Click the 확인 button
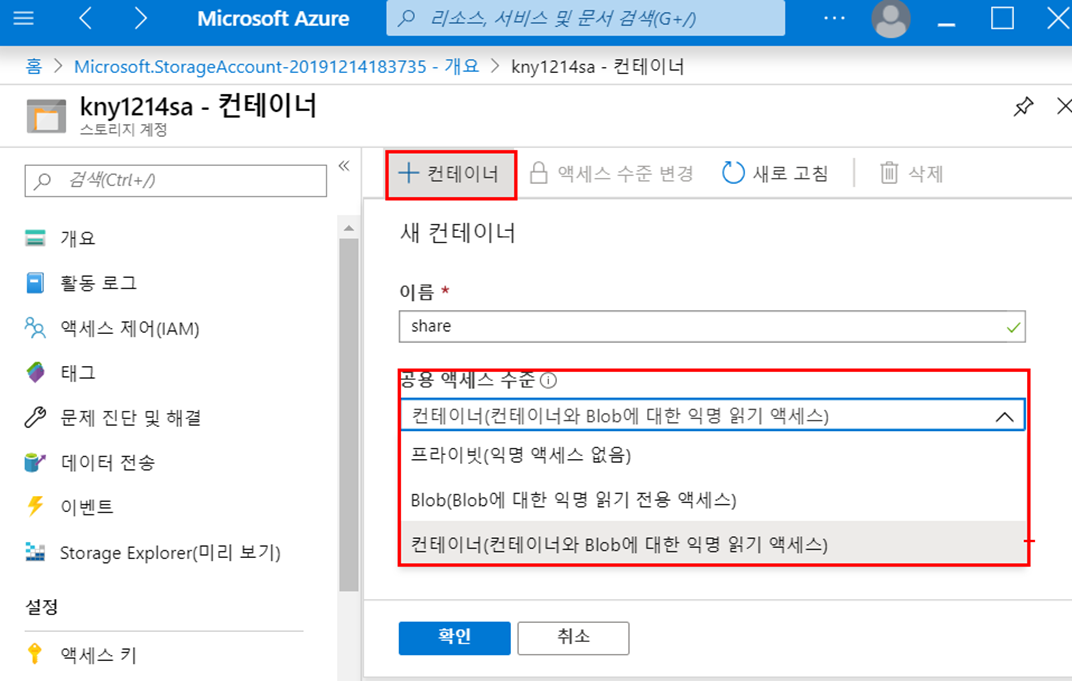The height and width of the screenshot is (681, 1072). (454, 637)
